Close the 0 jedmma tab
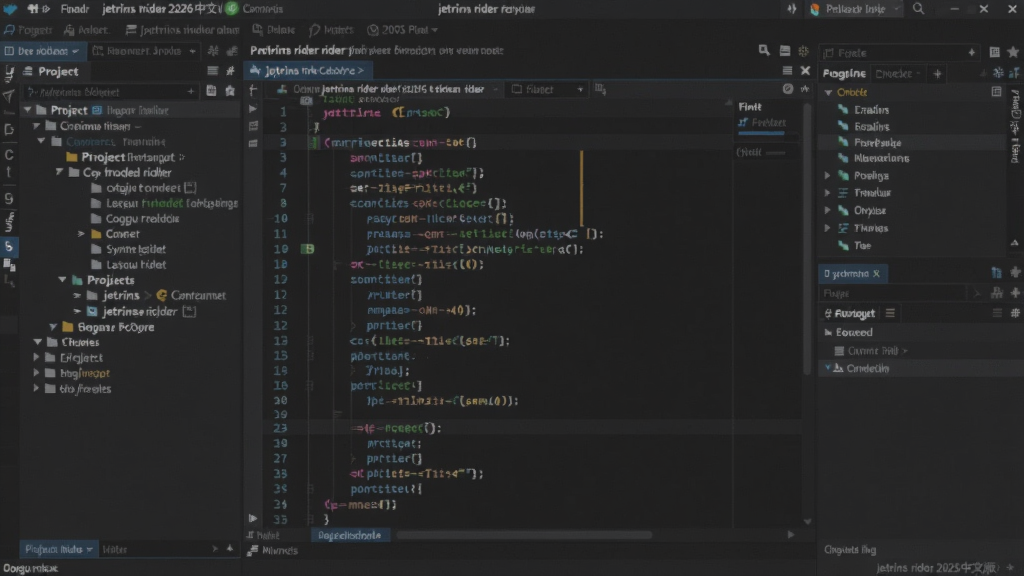 tap(876, 274)
